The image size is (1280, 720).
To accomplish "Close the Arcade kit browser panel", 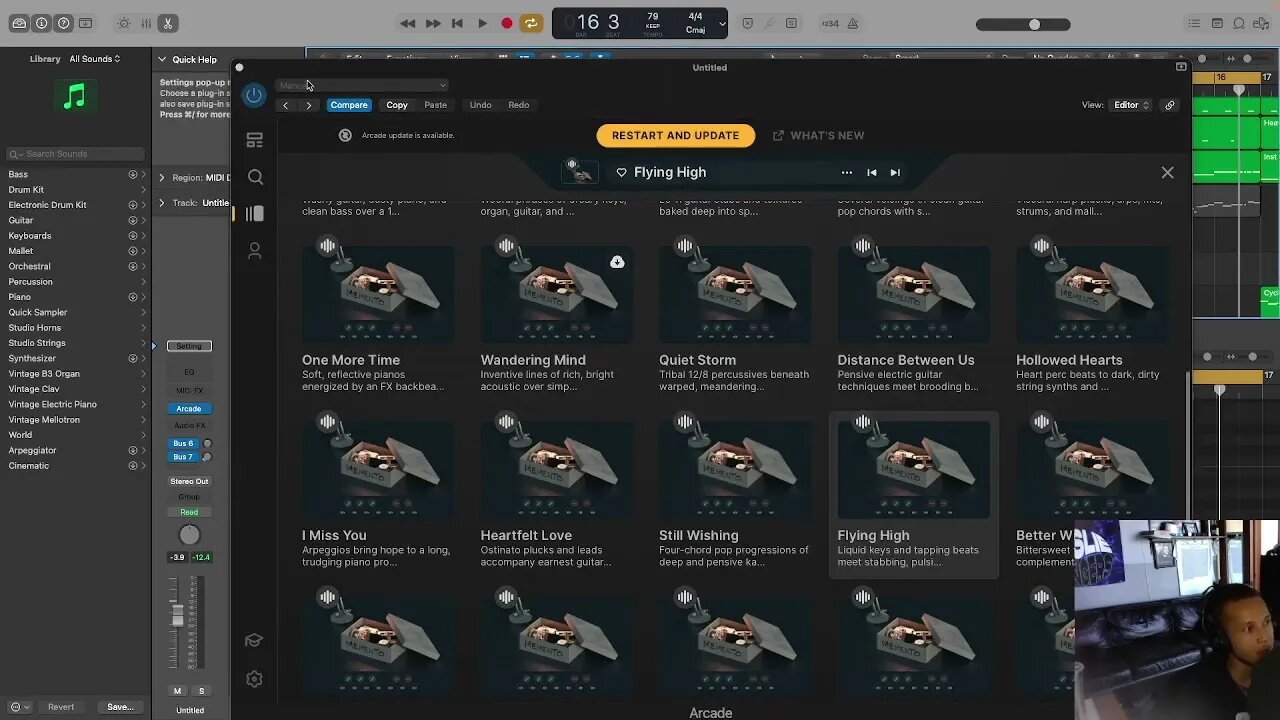I will click(x=1167, y=172).
